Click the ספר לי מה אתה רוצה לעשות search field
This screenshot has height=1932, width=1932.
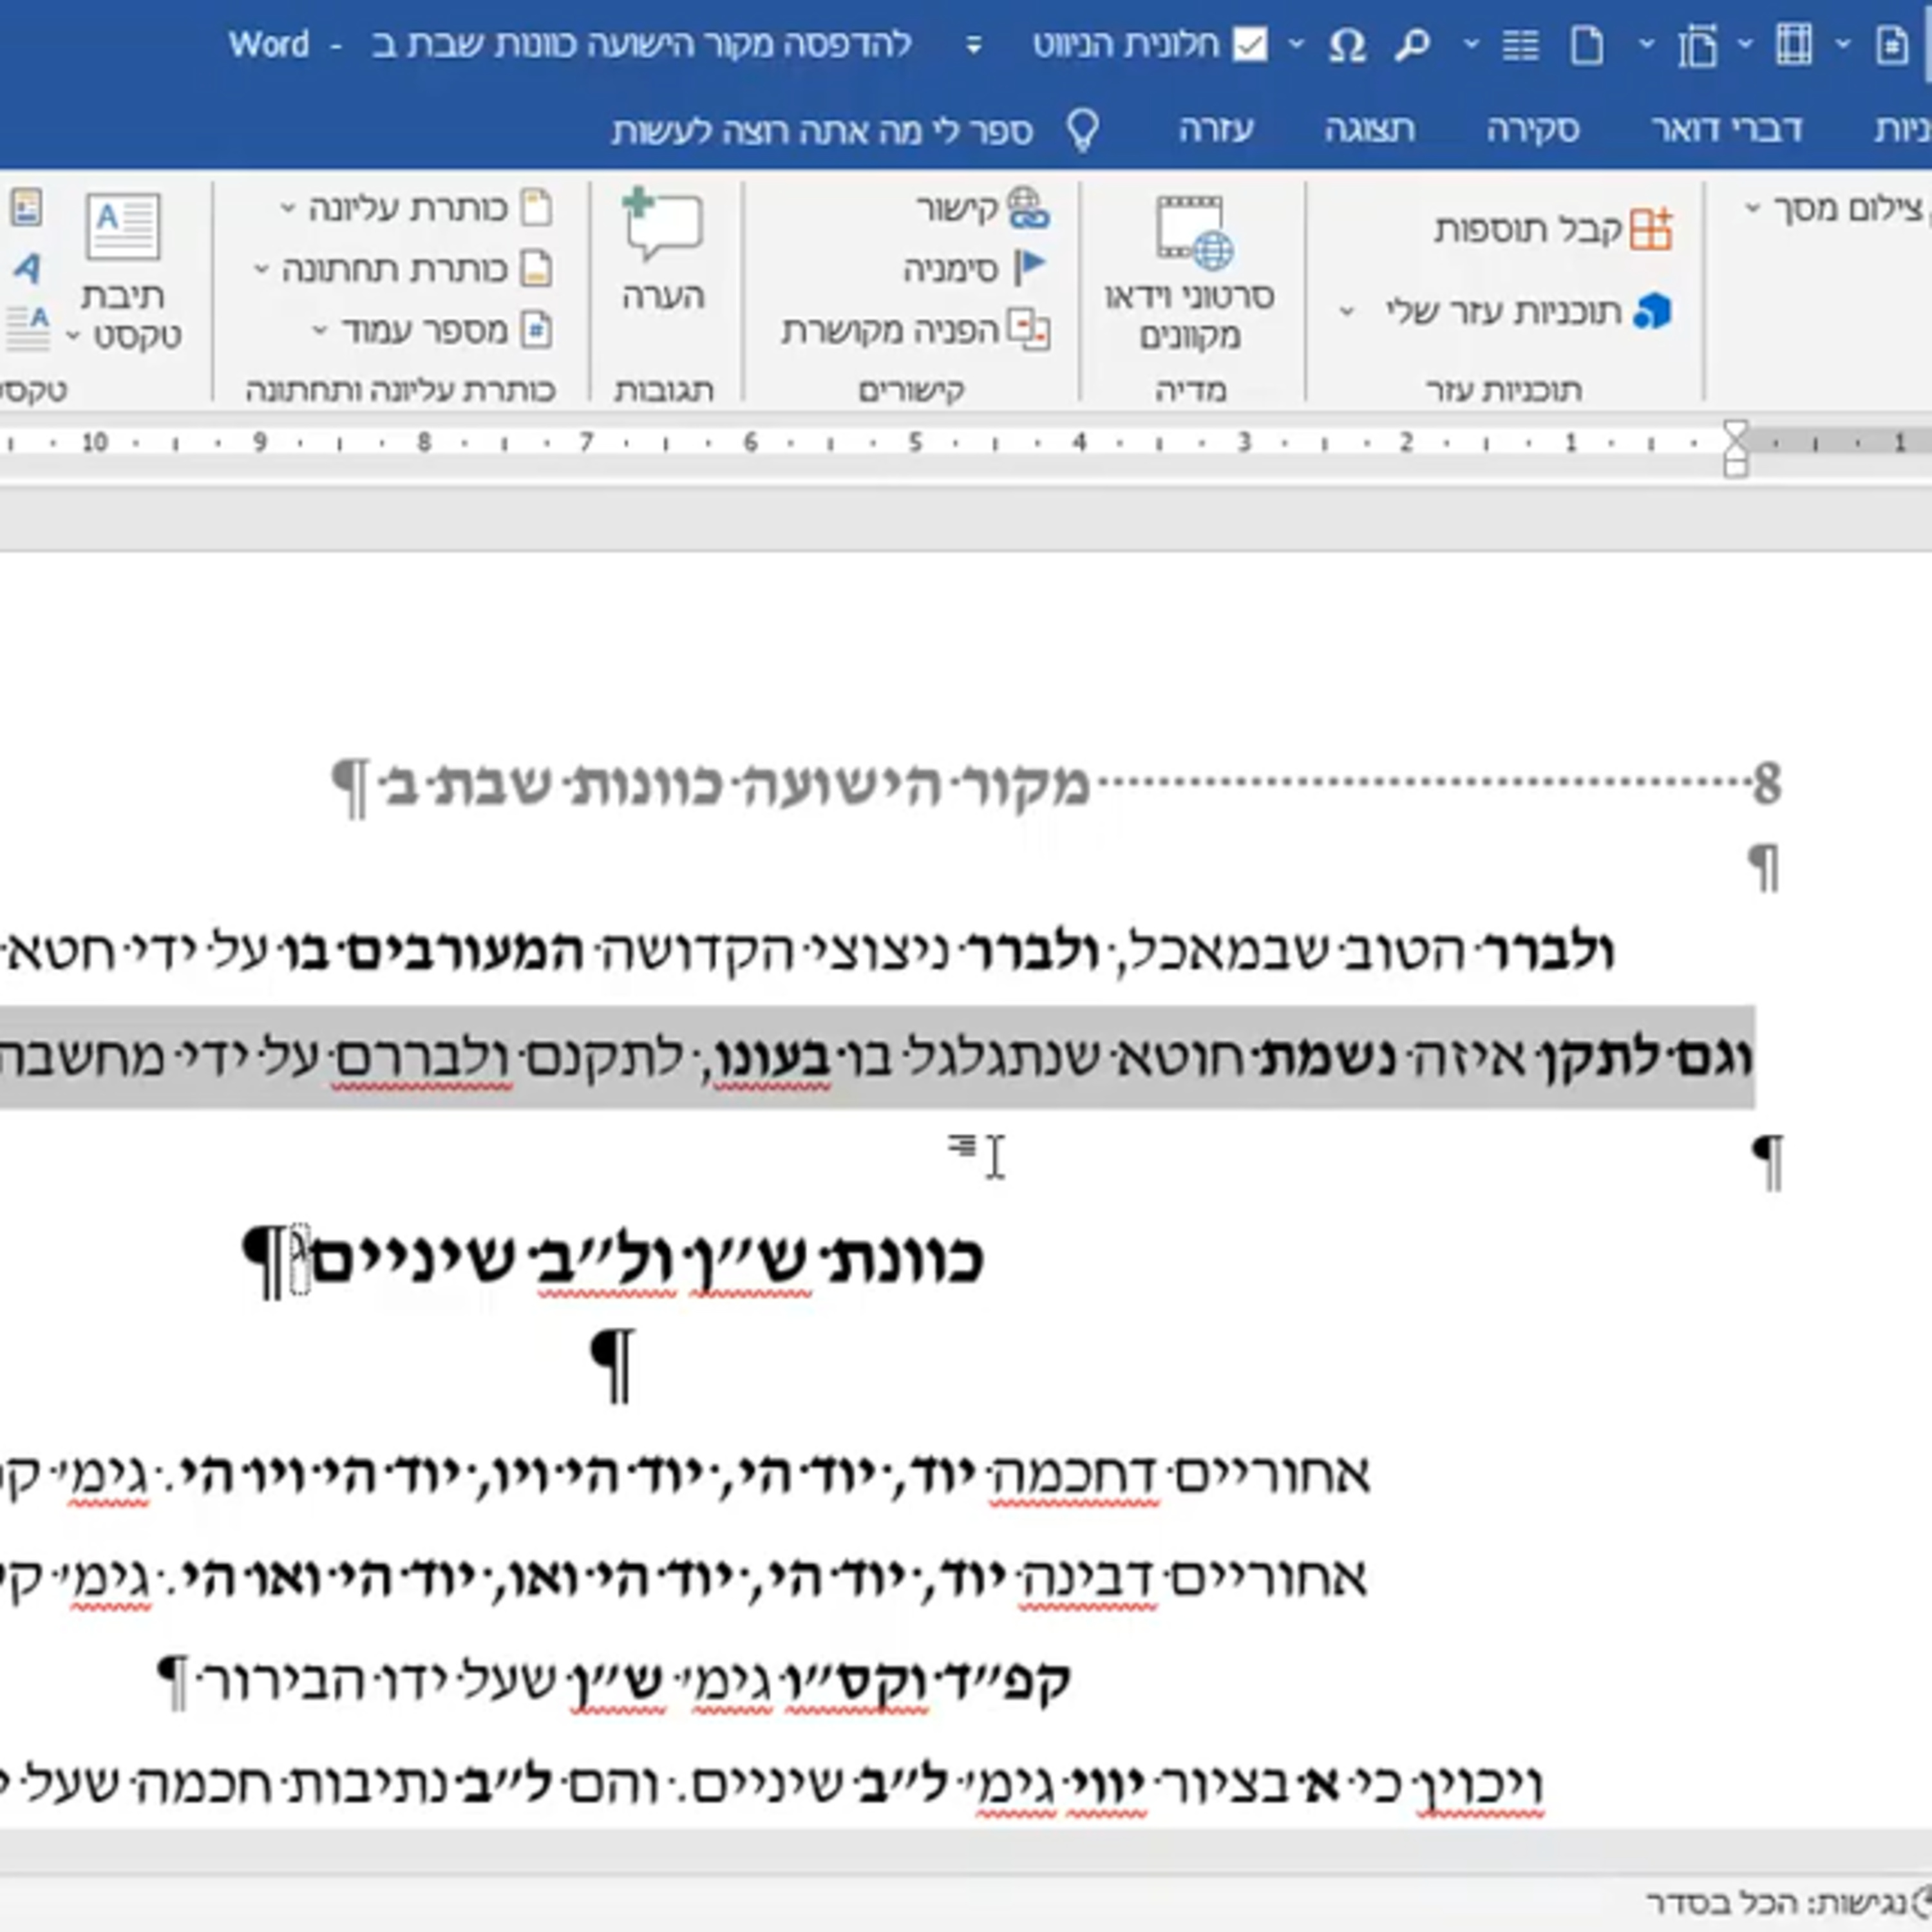(x=822, y=131)
